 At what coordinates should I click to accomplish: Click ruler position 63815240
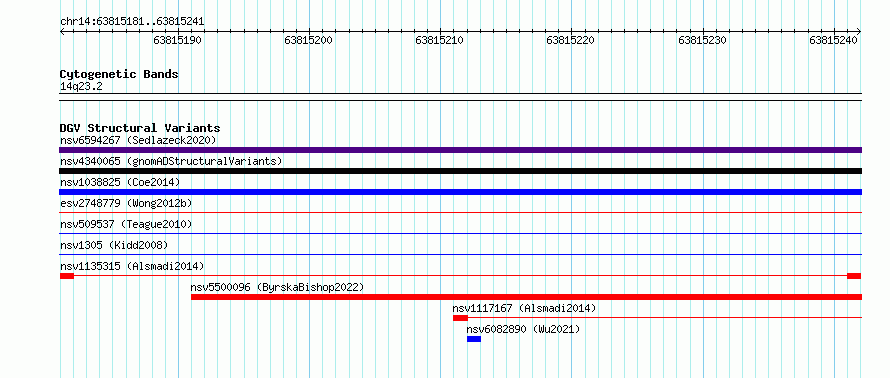pyautogui.click(x=834, y=40)
